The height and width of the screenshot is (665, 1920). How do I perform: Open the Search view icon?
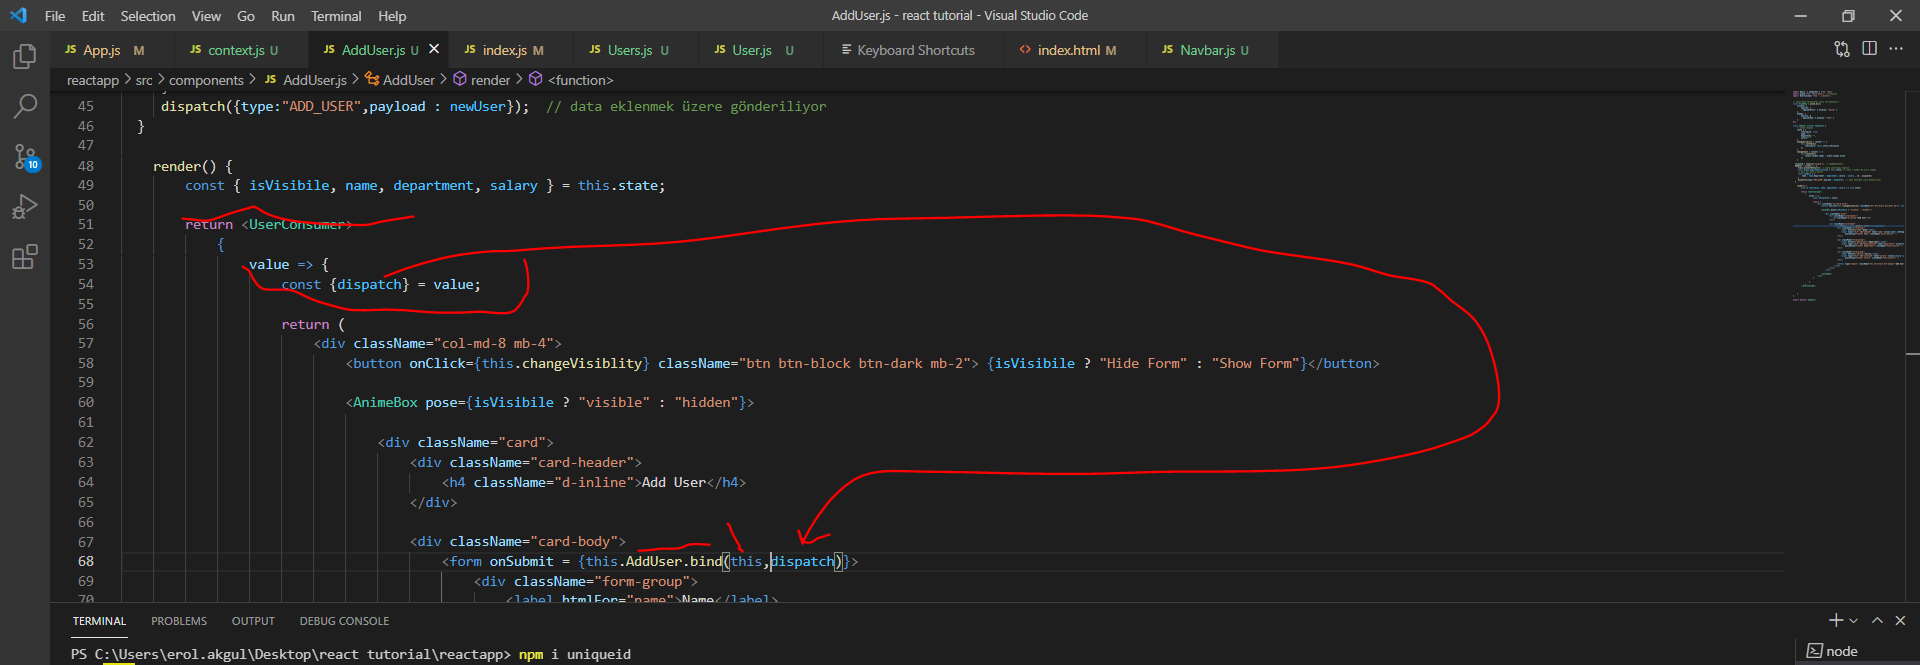click(25, 106)
